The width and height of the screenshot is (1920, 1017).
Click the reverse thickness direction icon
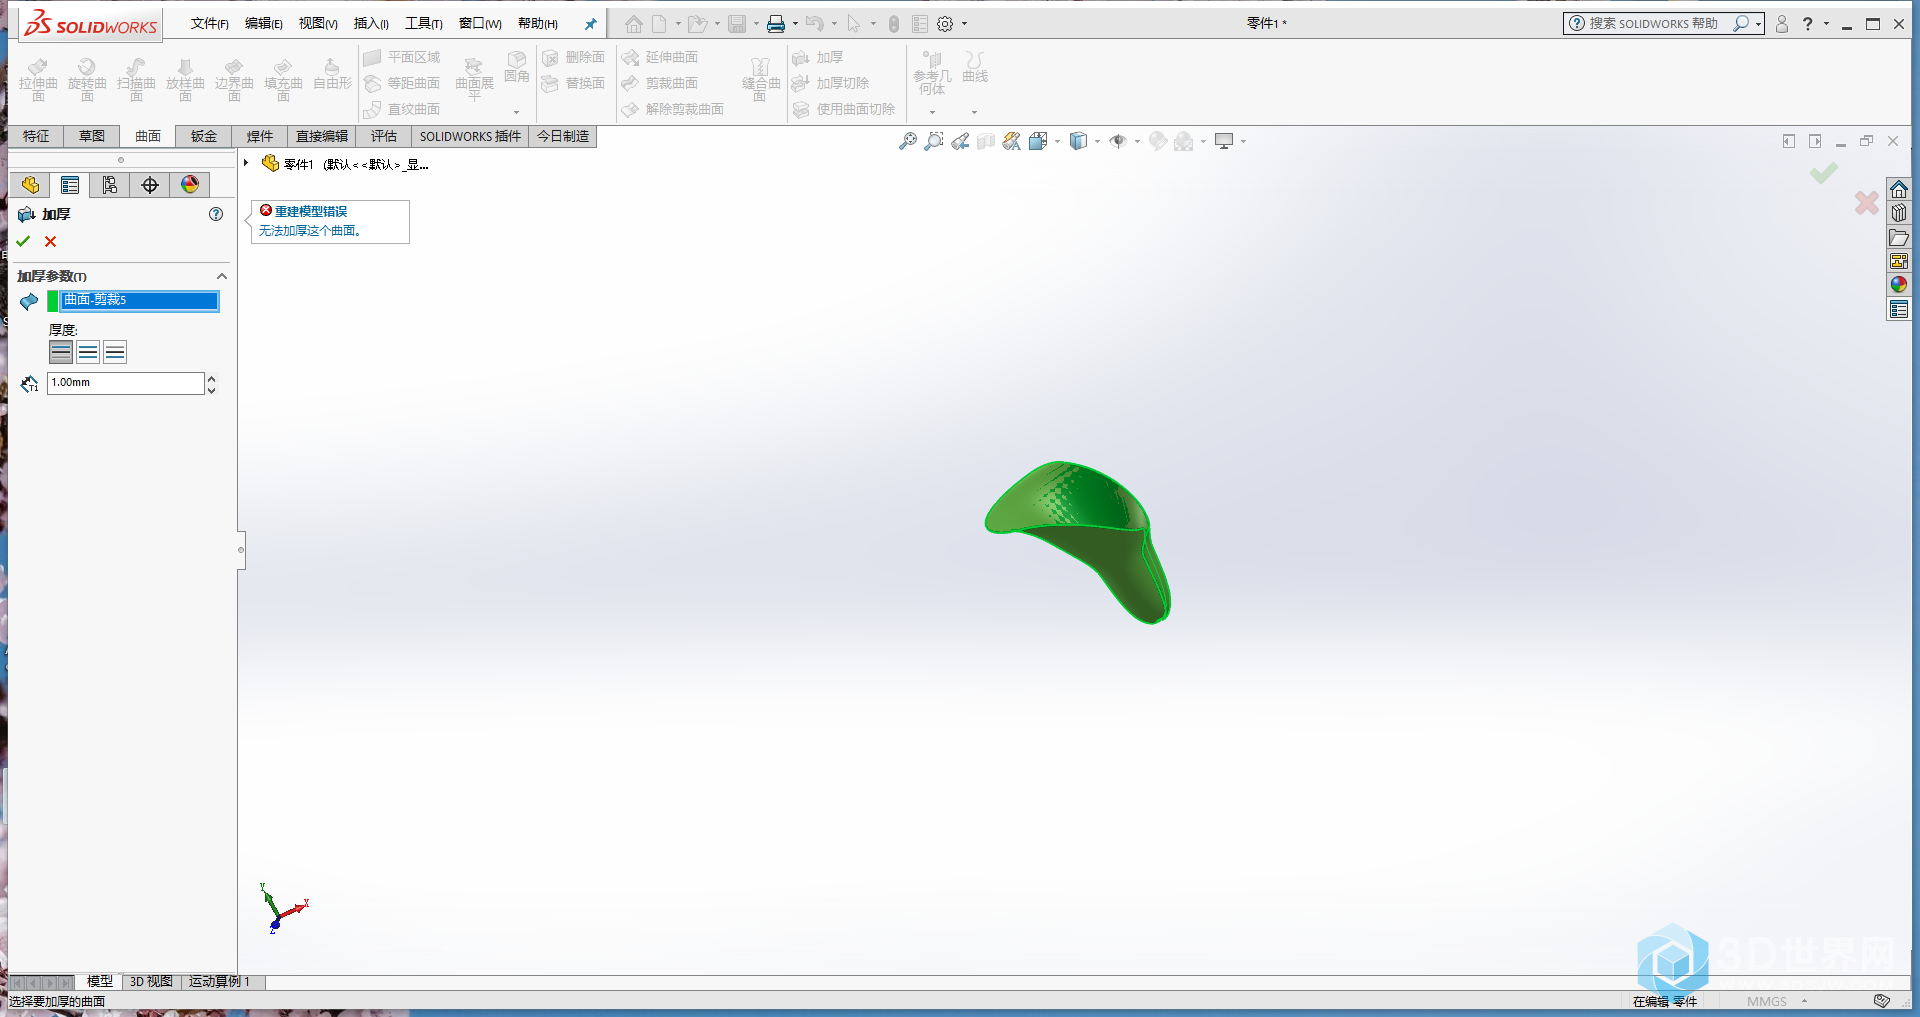point(29,383)
